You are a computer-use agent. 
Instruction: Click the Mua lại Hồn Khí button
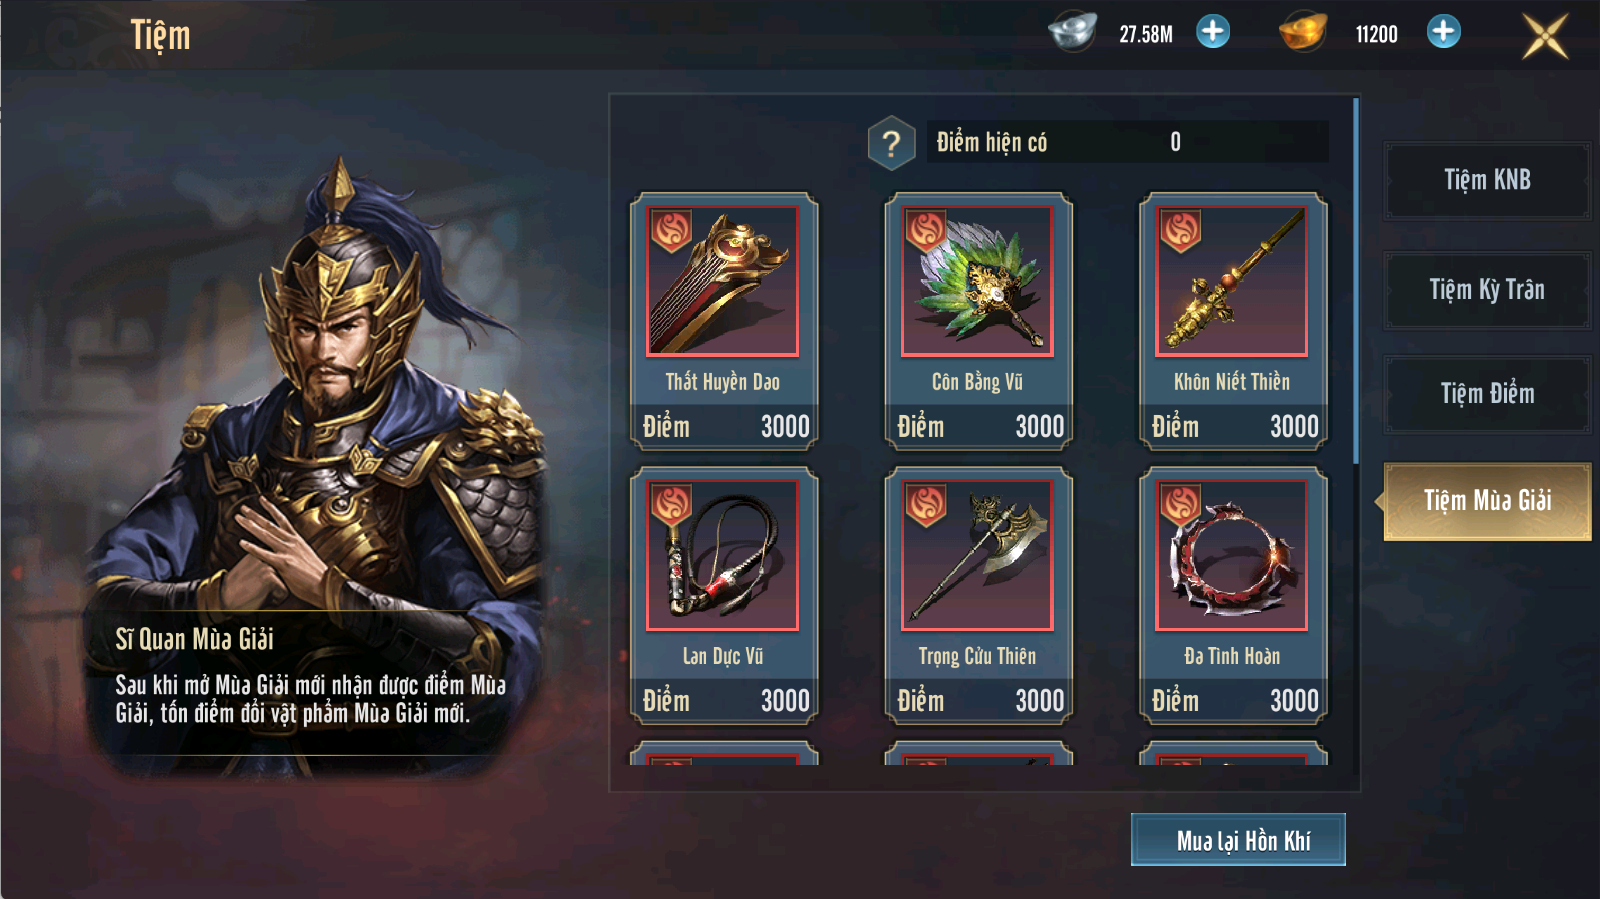(x=1238, y=840)
